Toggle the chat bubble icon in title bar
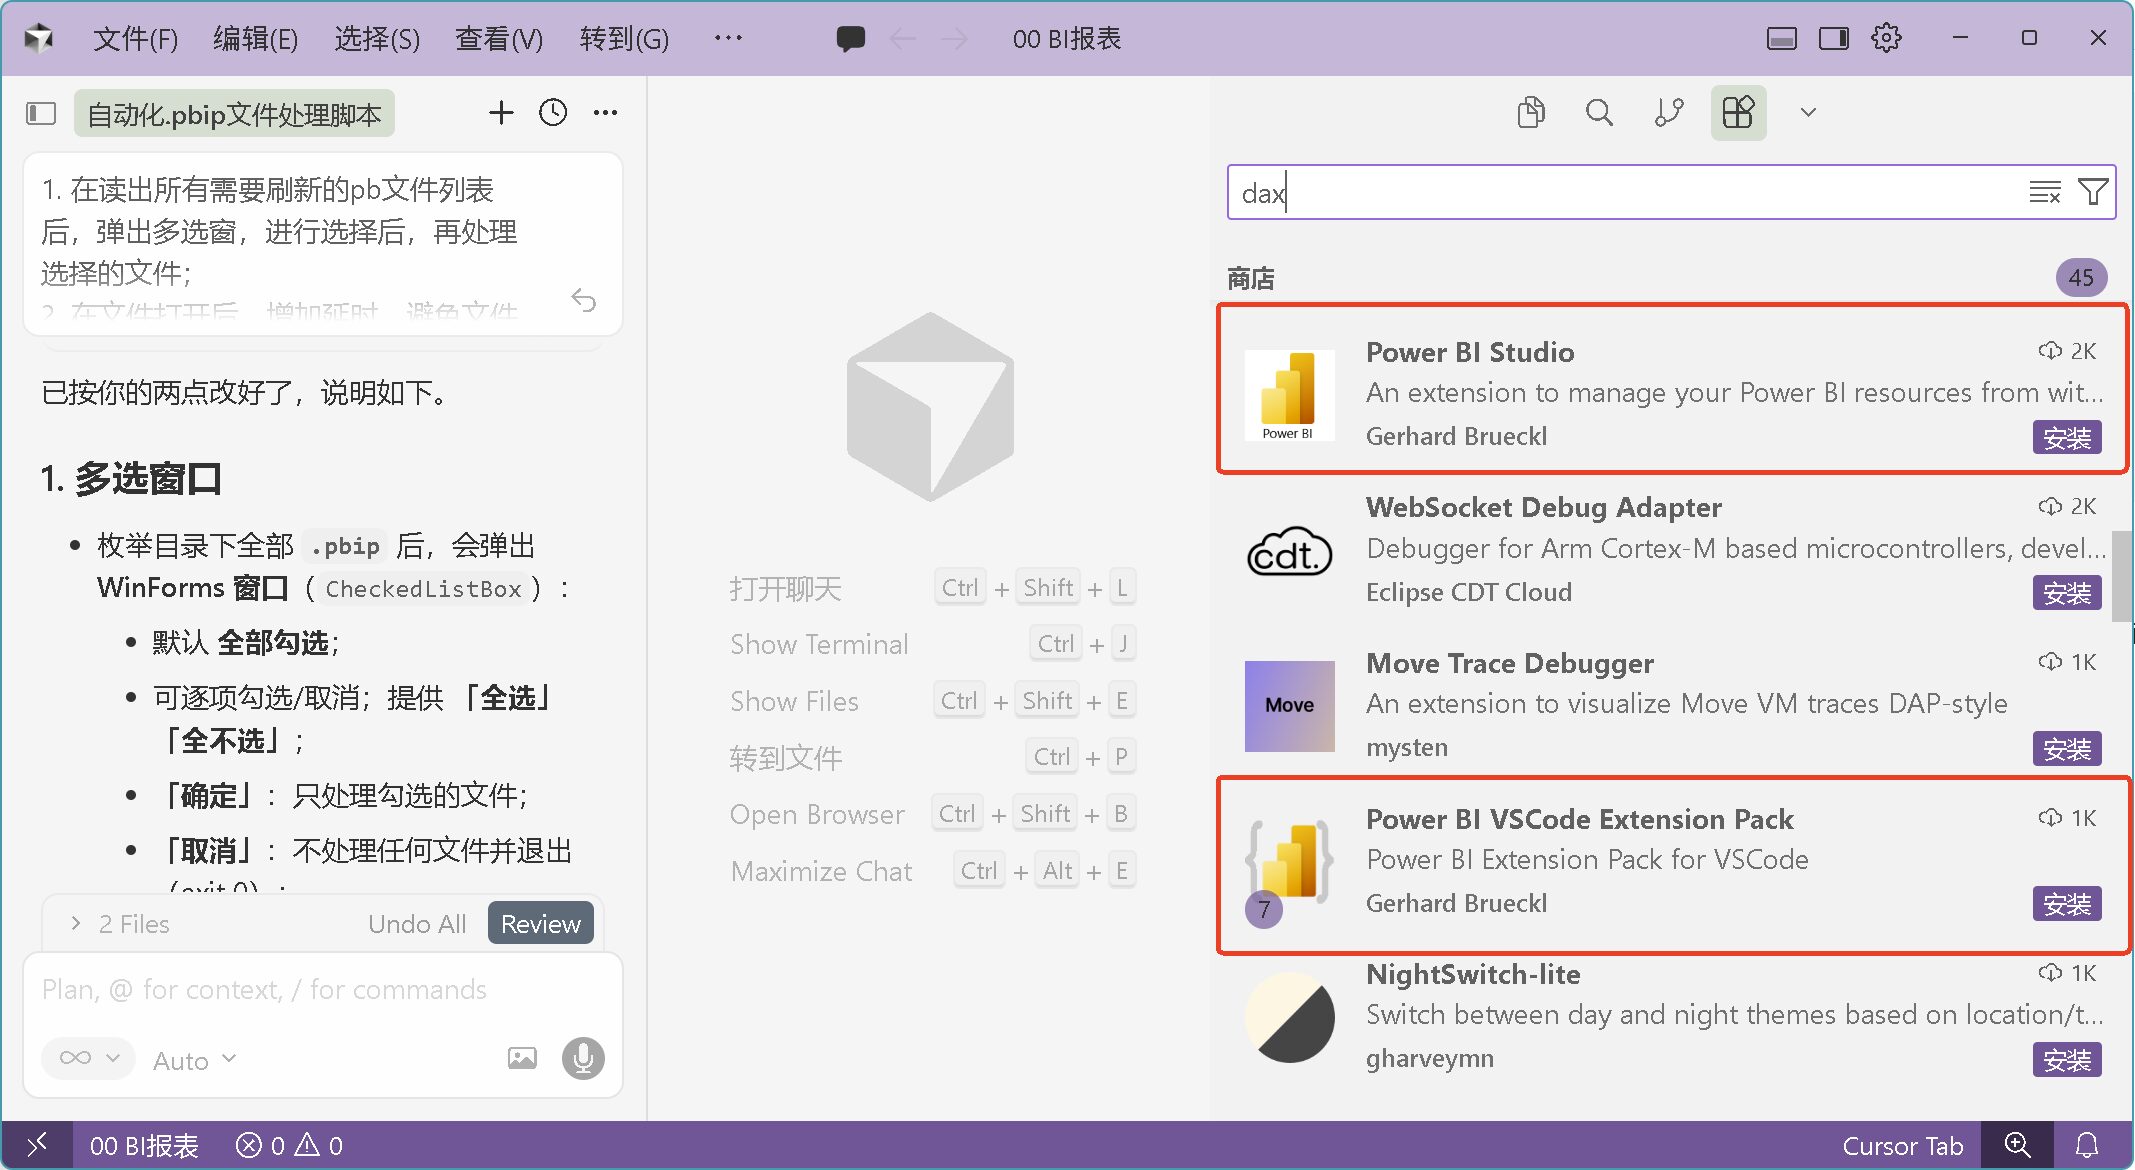 point(851,39)
